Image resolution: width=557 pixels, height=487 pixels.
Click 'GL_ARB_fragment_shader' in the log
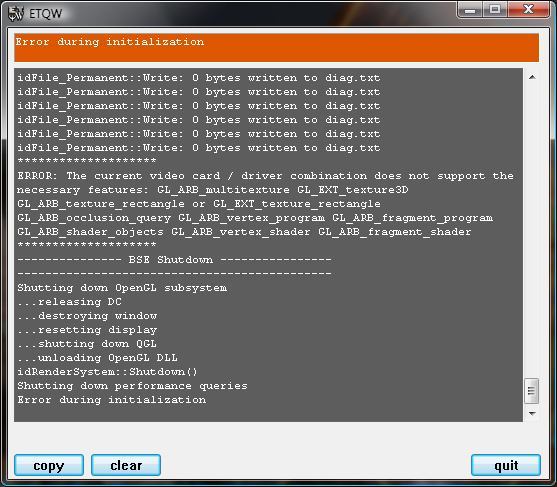coord(394,232)
